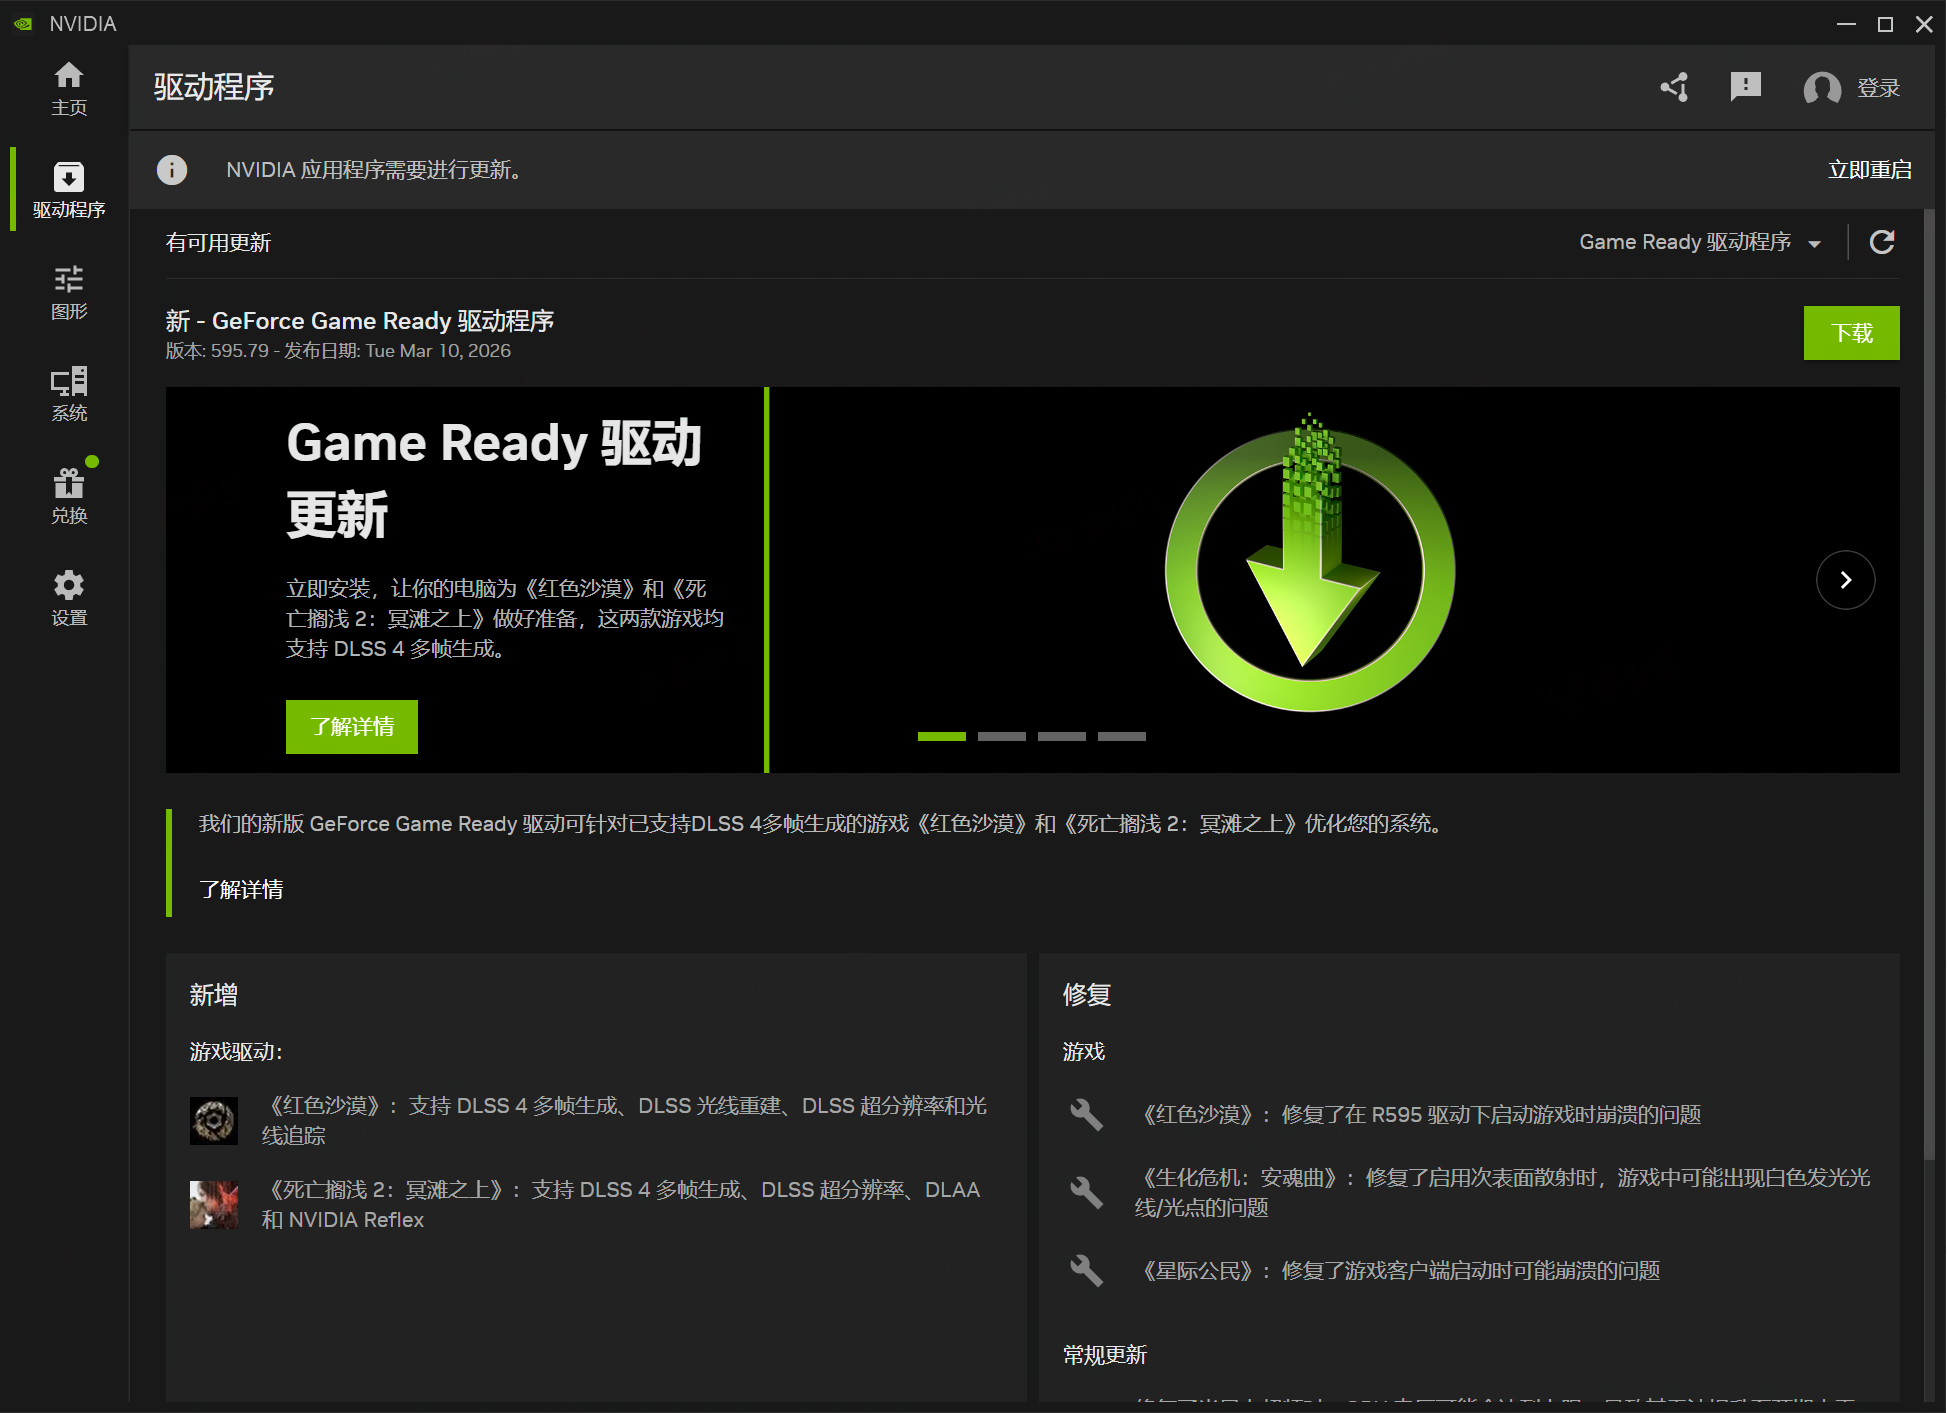The height and width of the screenshot is (1413, 1947).
Task: Refresh driver updates with circular arrow
Action: pos(1882,242)
